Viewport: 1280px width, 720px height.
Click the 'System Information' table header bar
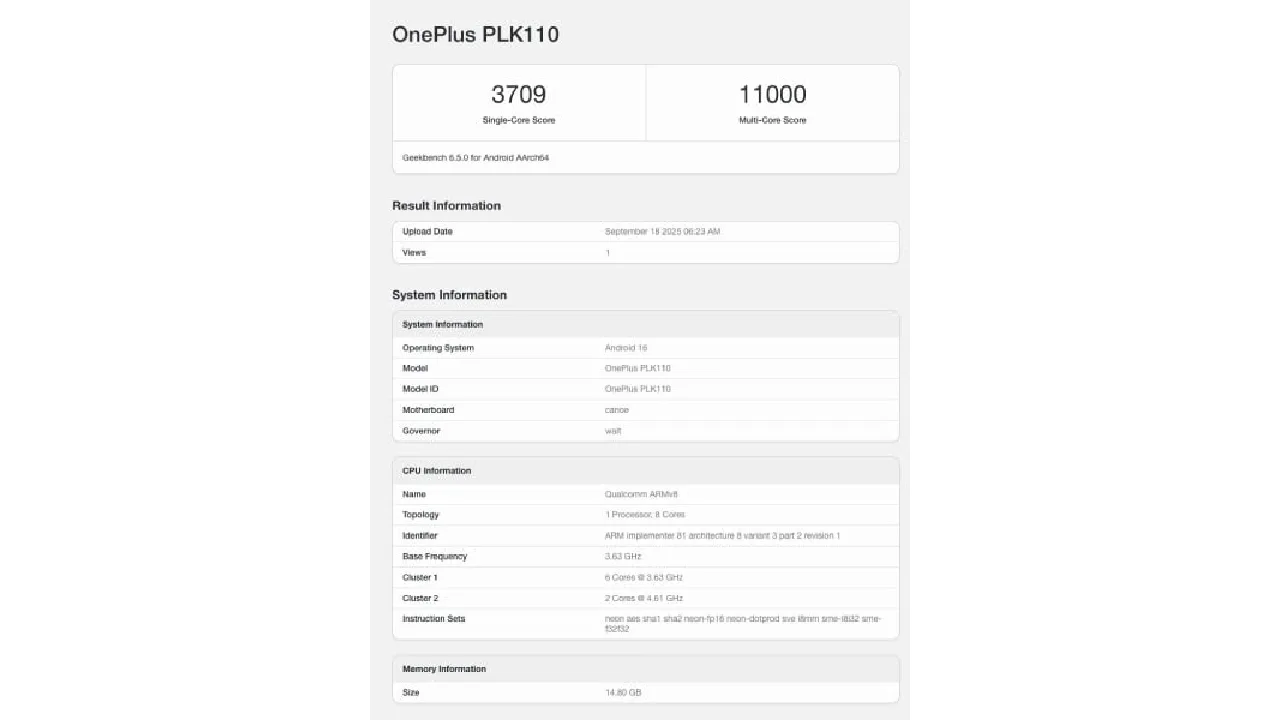pos(645,324)
